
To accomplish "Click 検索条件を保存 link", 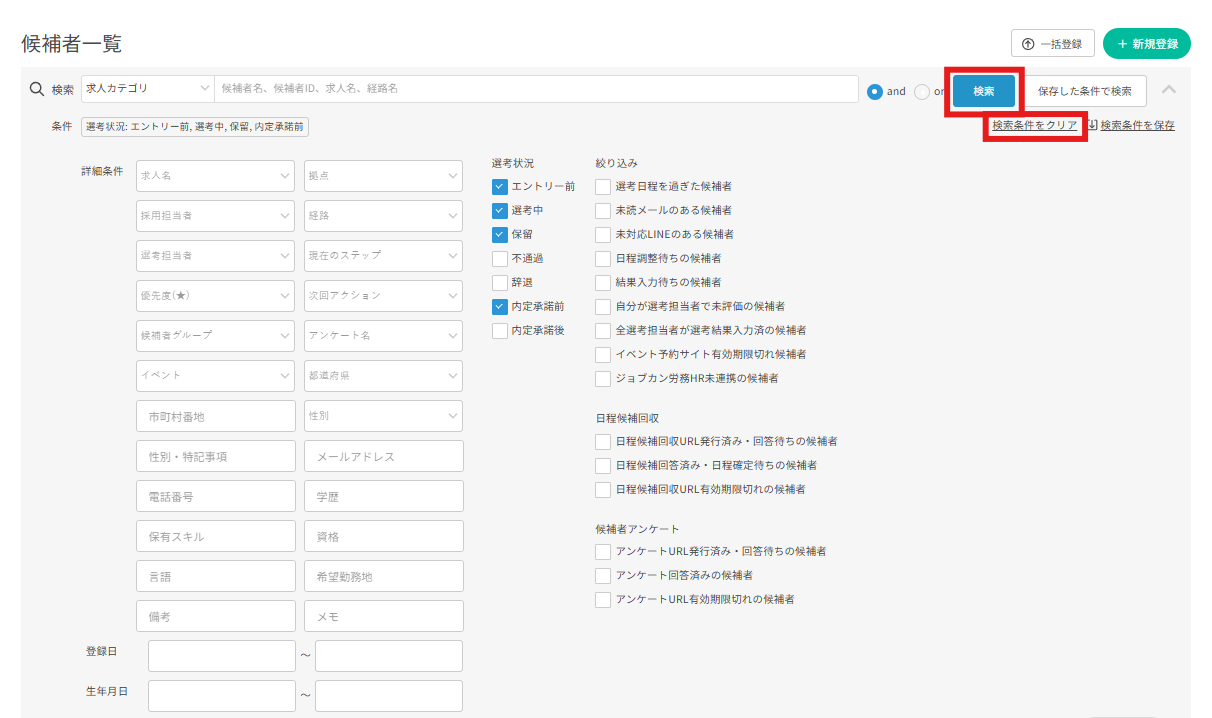I will (1137, 125).
